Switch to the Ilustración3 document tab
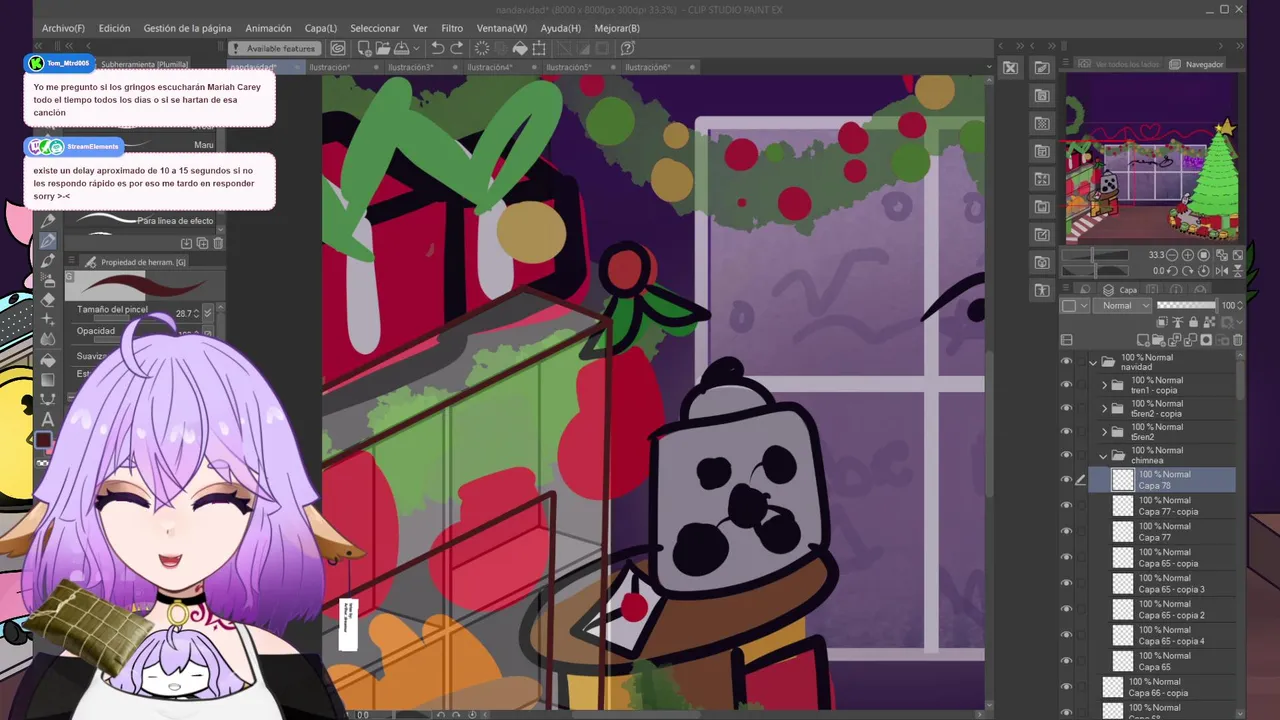Image resolution: width=1280 pixels, height=720 pixels. click(x=410, y=67)
